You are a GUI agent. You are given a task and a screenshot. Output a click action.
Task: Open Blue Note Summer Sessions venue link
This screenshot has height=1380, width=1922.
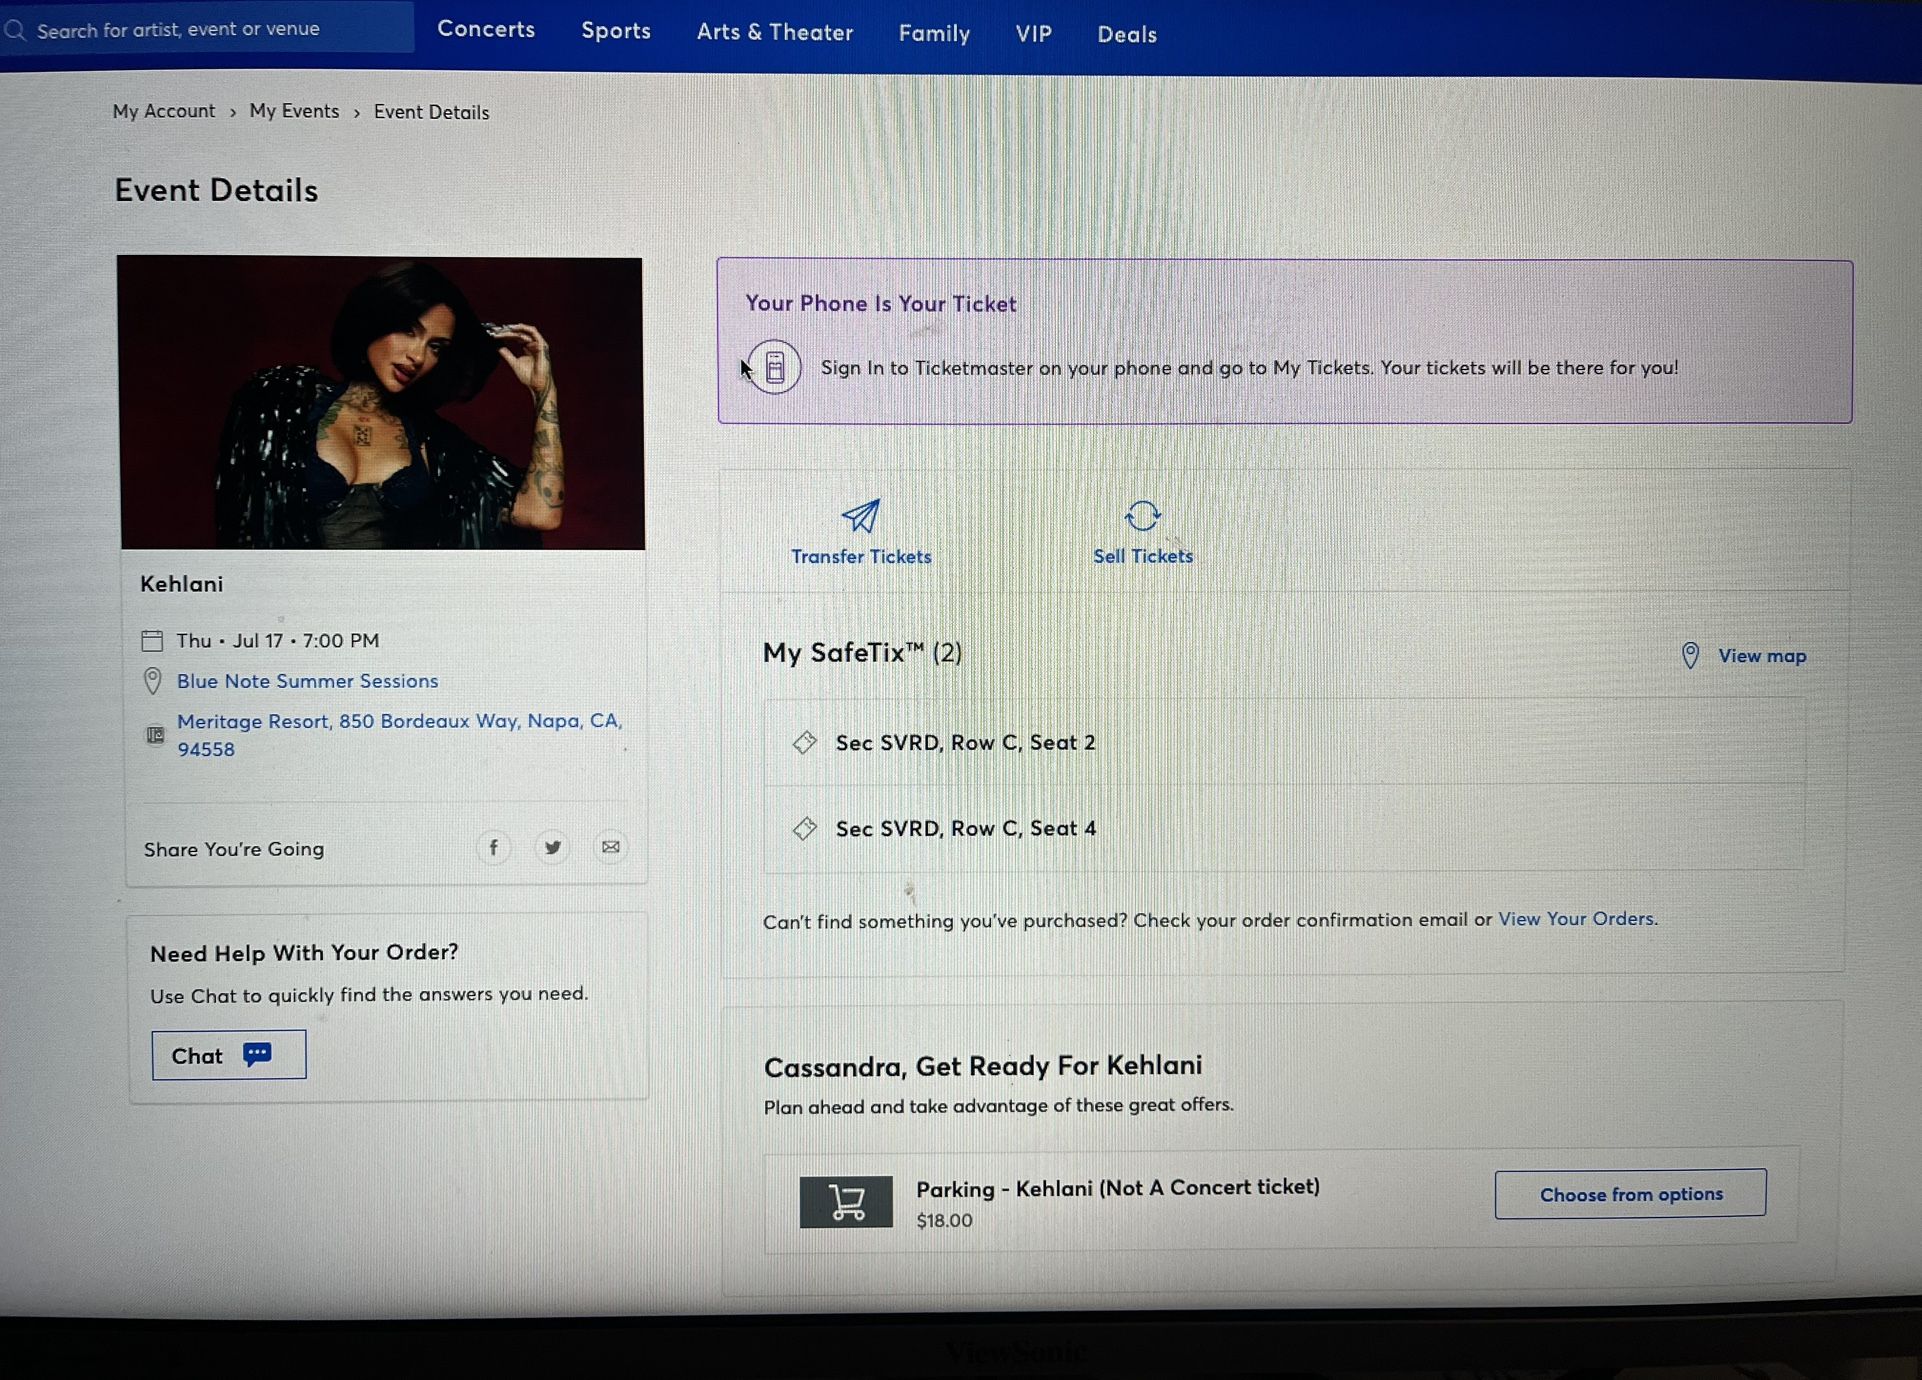point(308,681)
